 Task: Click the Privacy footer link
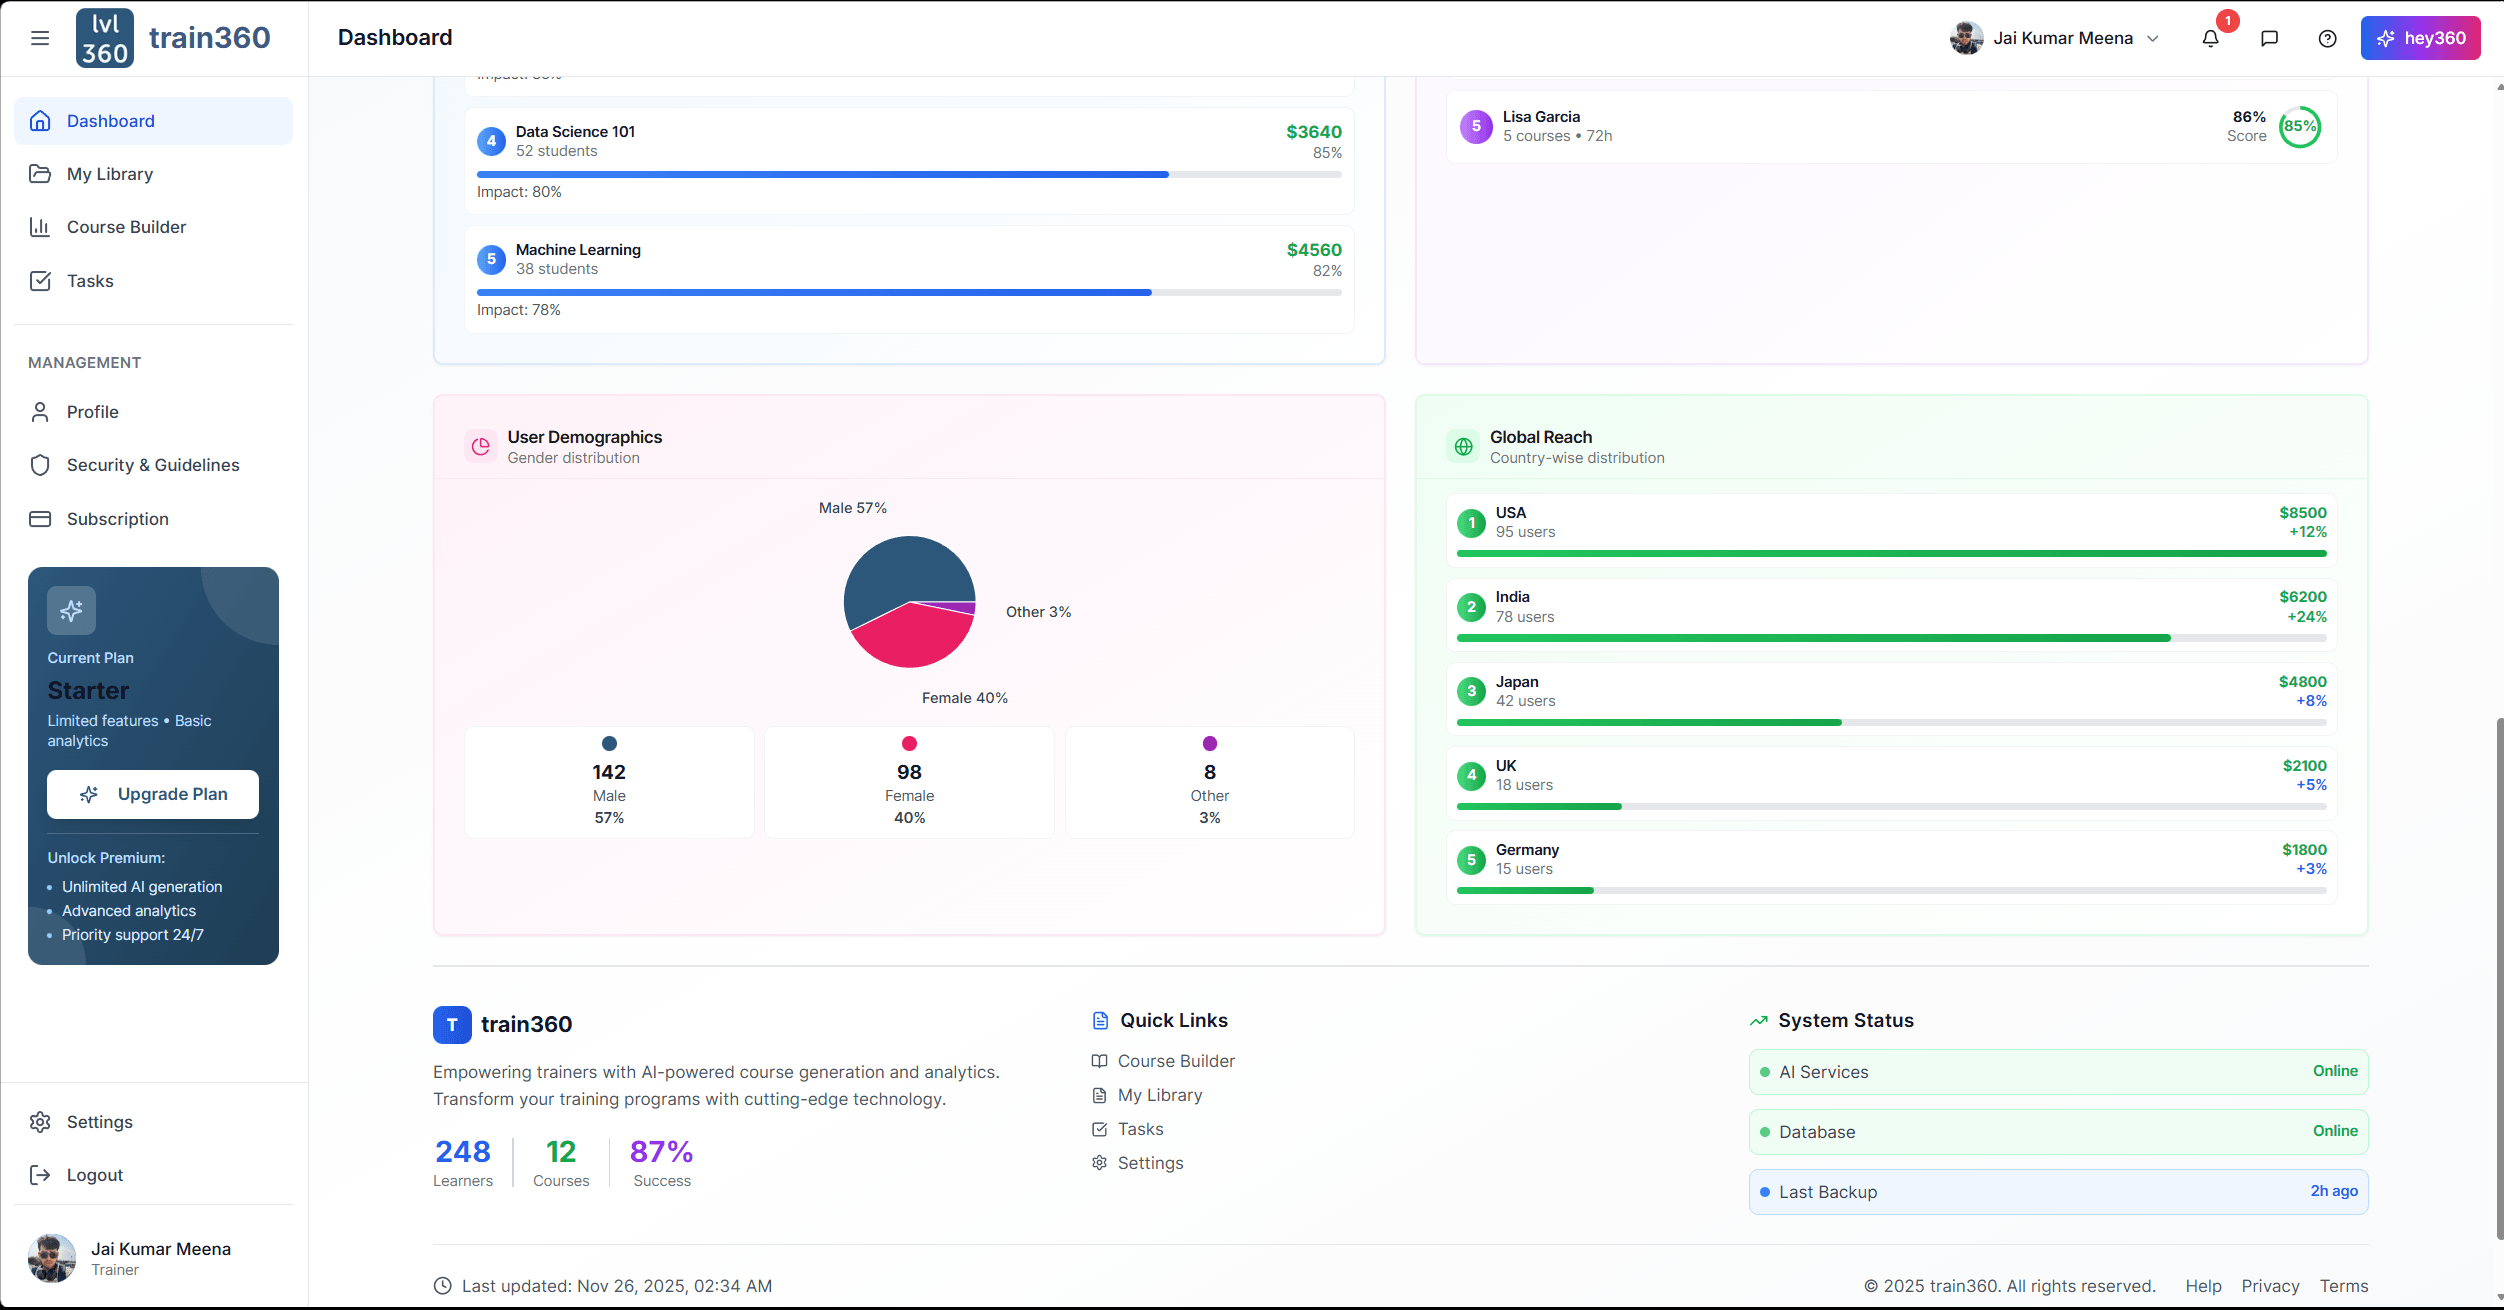tap(2270, 1286)
